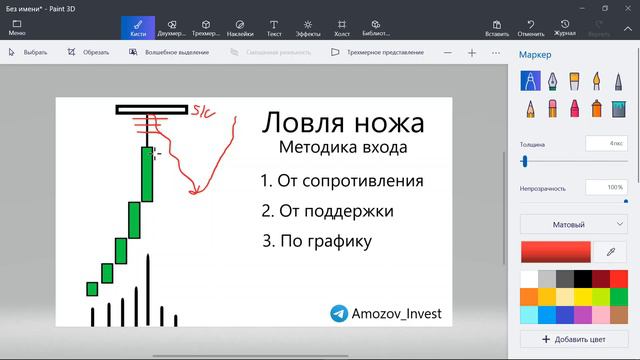The width and height of the screenshot is (640, 360).
Task: Click the Отменить (Undo) button
Action: [x=531, y=28]
